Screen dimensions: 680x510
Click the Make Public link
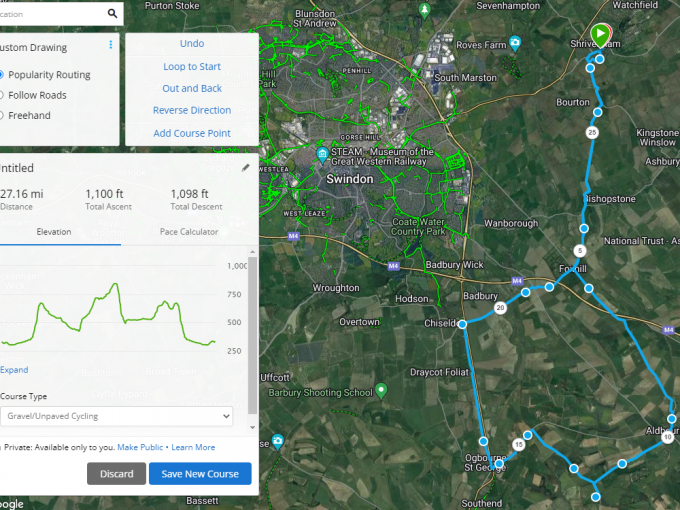coord(140,447)
